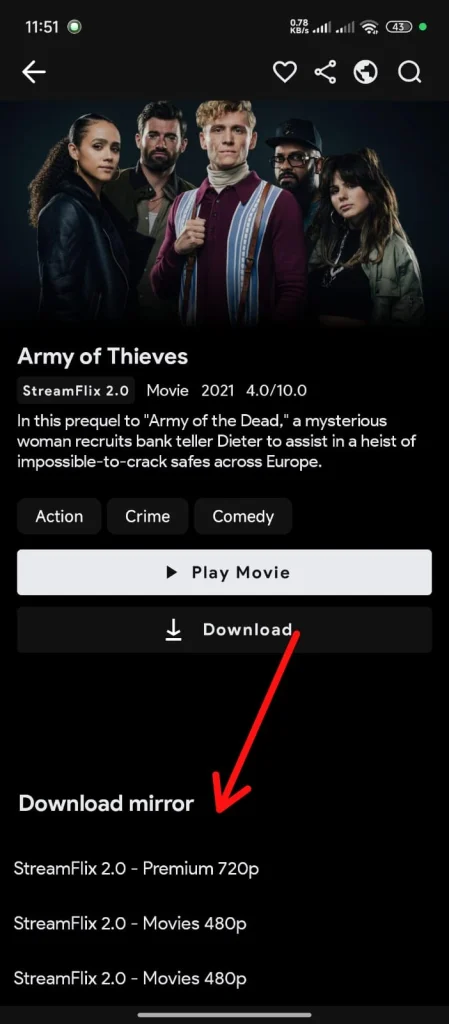449x1024 pixels.
Task: Tap the battery indicator in status bar
Action: [x=399, y=27]
